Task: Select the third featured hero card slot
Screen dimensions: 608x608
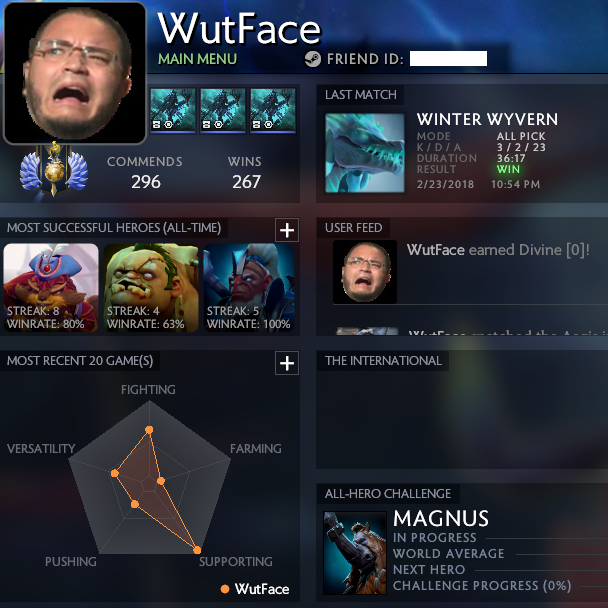Action: (273, 110)
